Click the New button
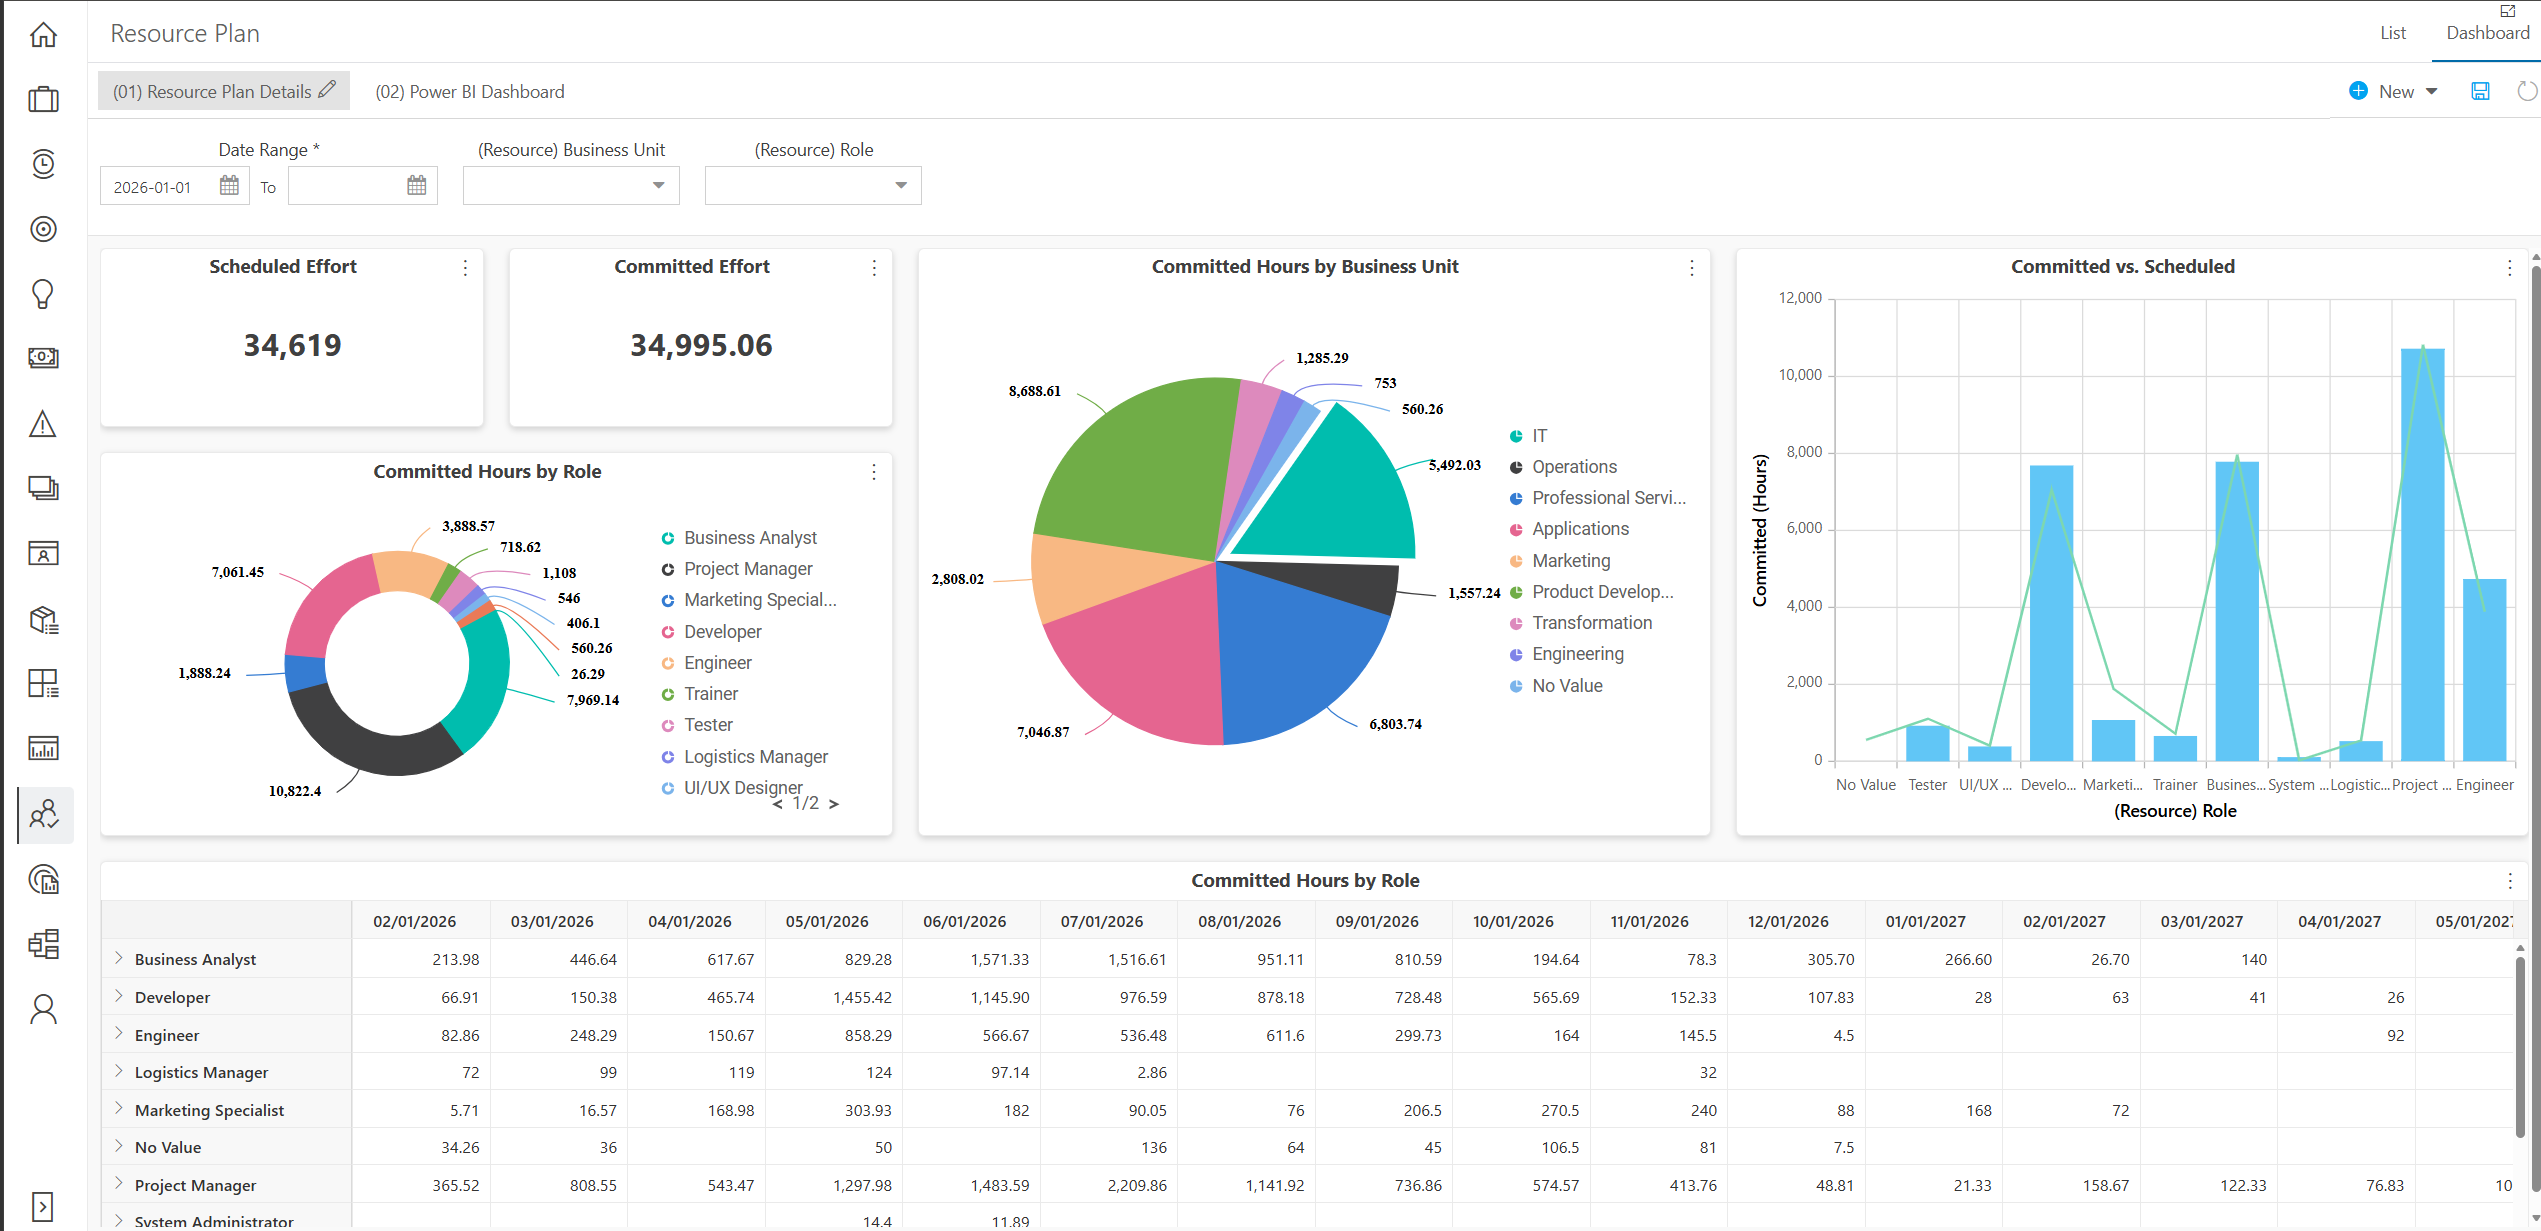 coord(2392,91)
